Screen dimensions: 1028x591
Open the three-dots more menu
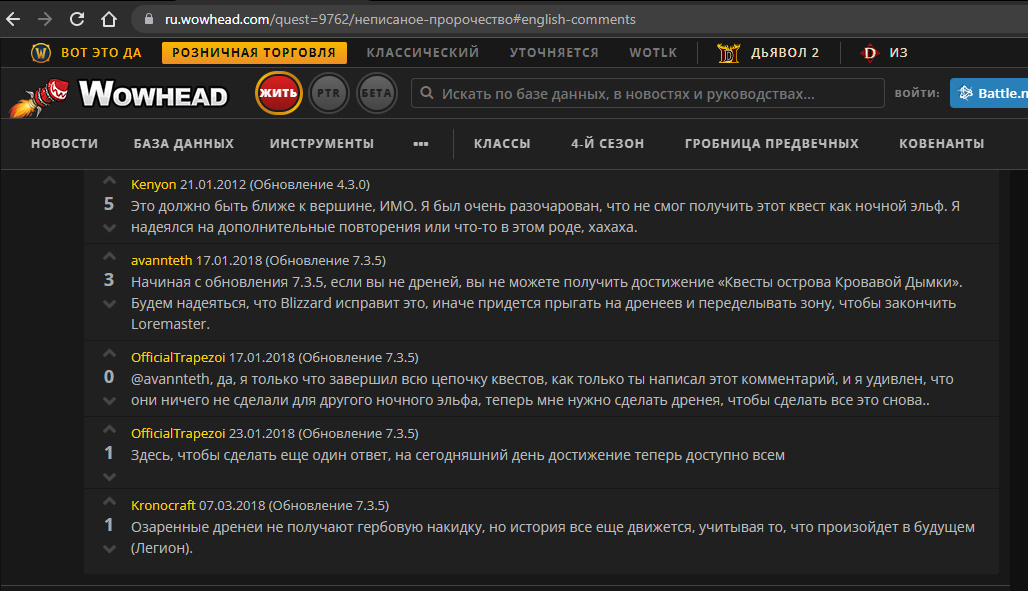point(420,144)
